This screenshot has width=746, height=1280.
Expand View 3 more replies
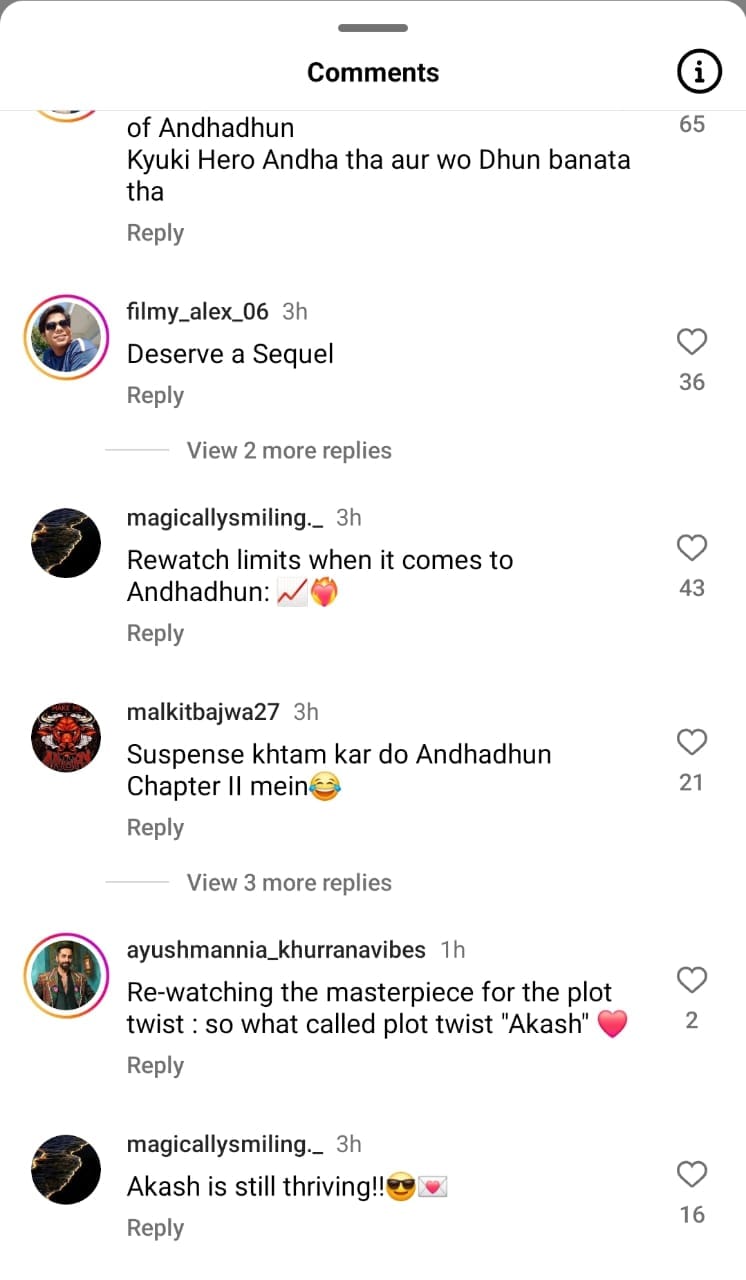pos(289,882)
